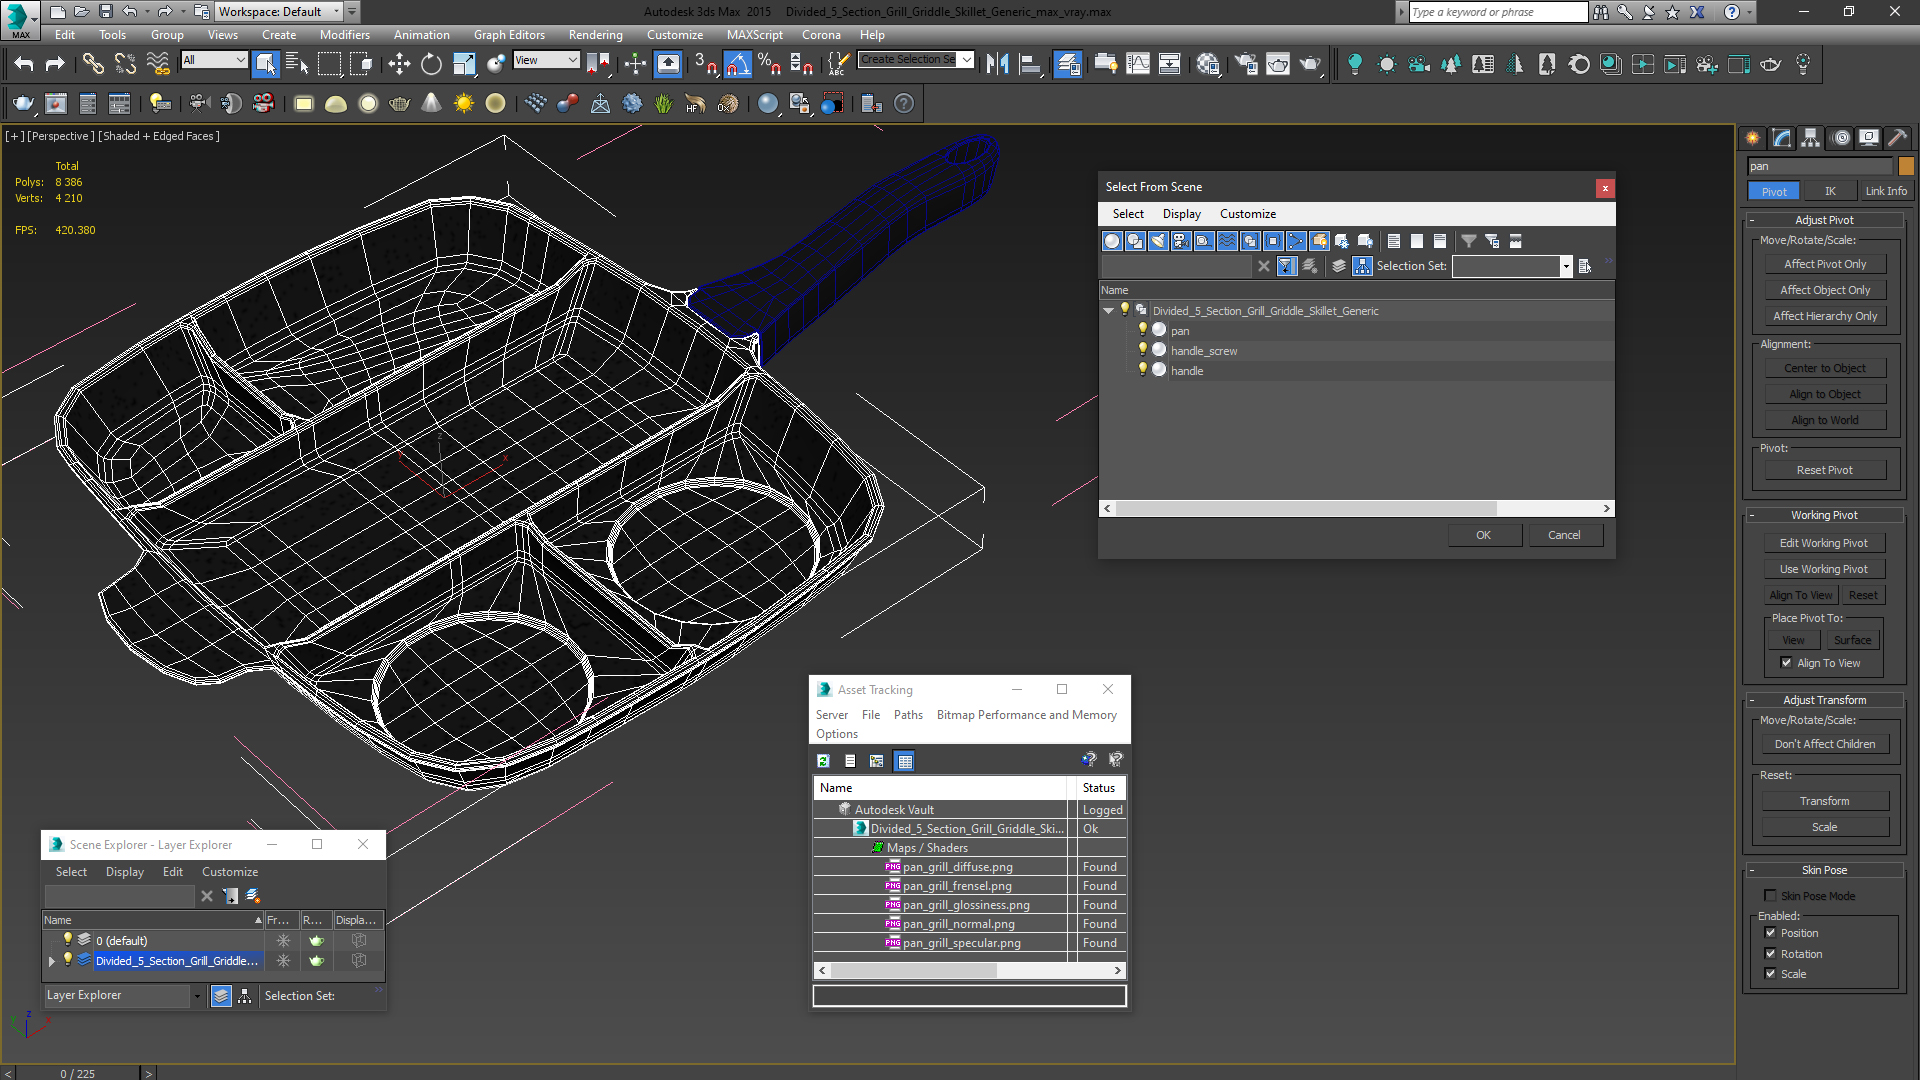Click Cancel in Select From Scene dialog

point(1564,535)
